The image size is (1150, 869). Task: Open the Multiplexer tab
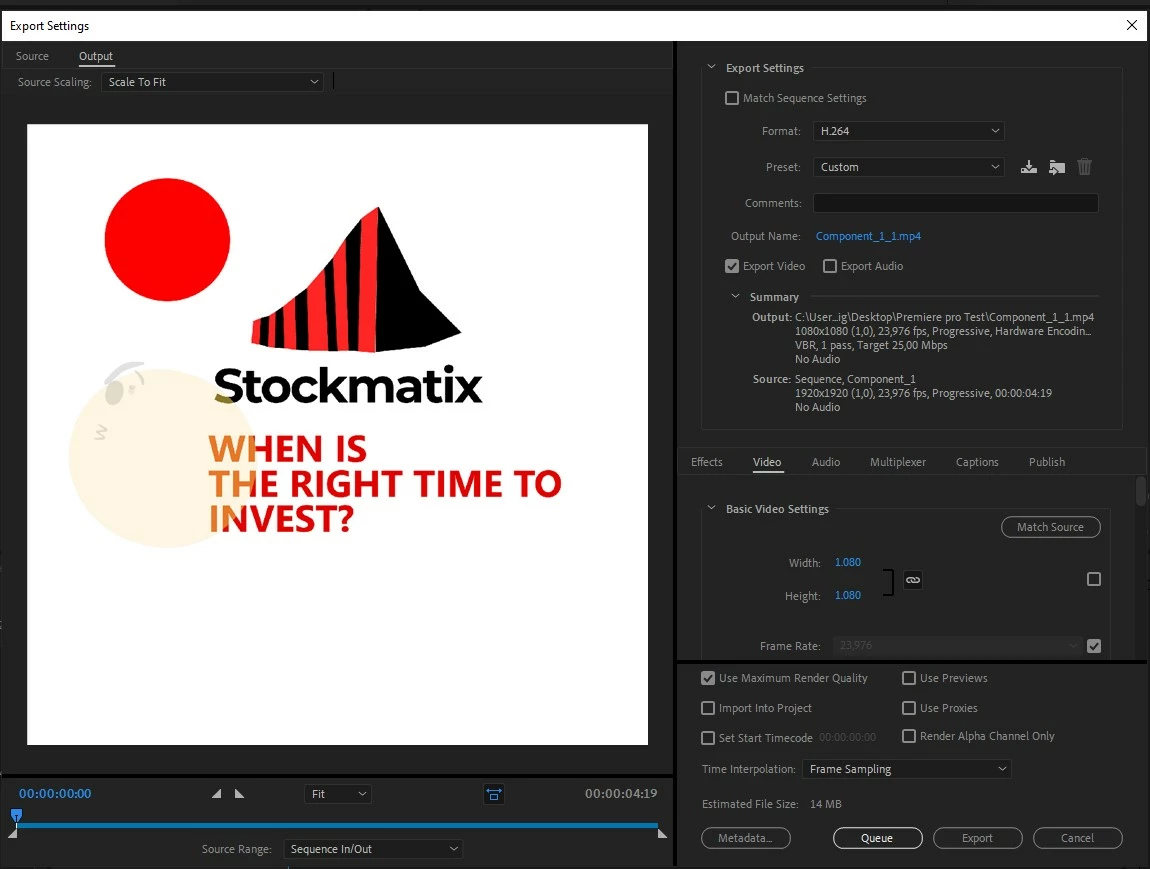point(898,462)
